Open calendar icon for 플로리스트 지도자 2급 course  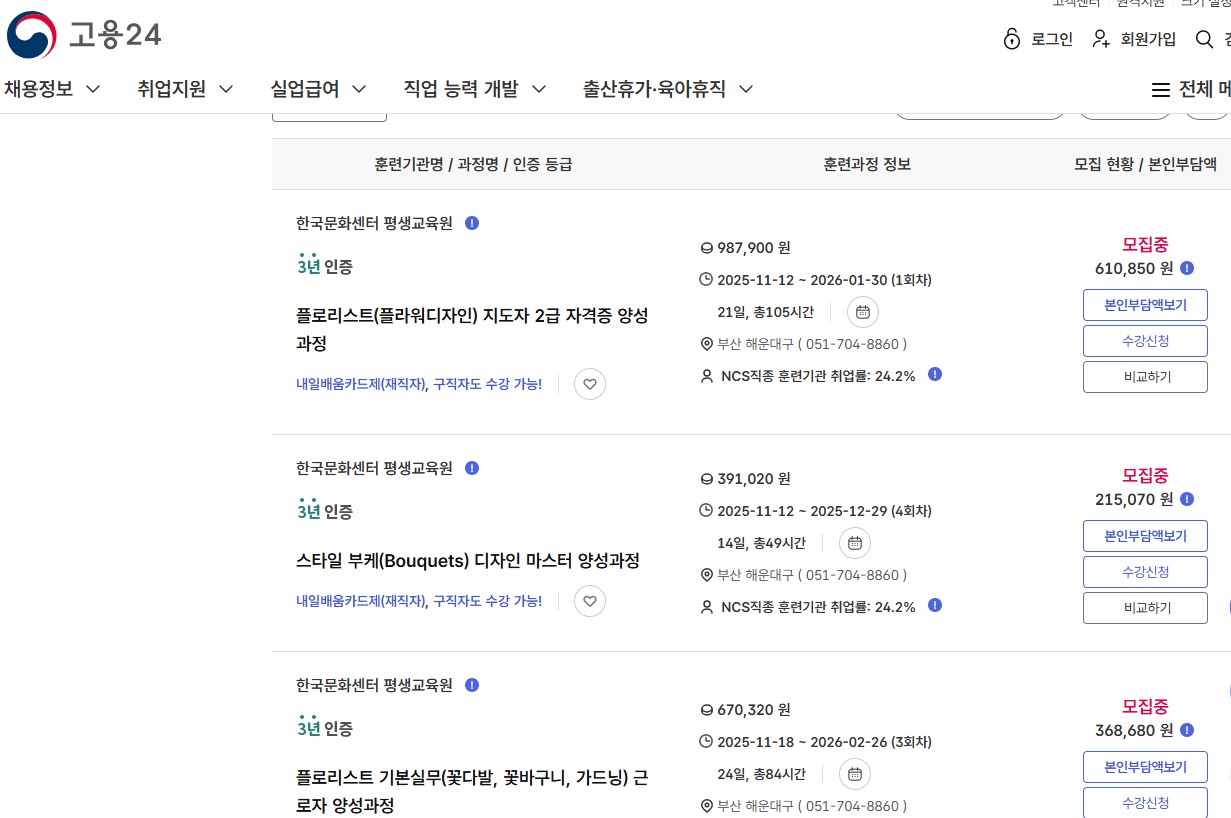click(862, 312)
